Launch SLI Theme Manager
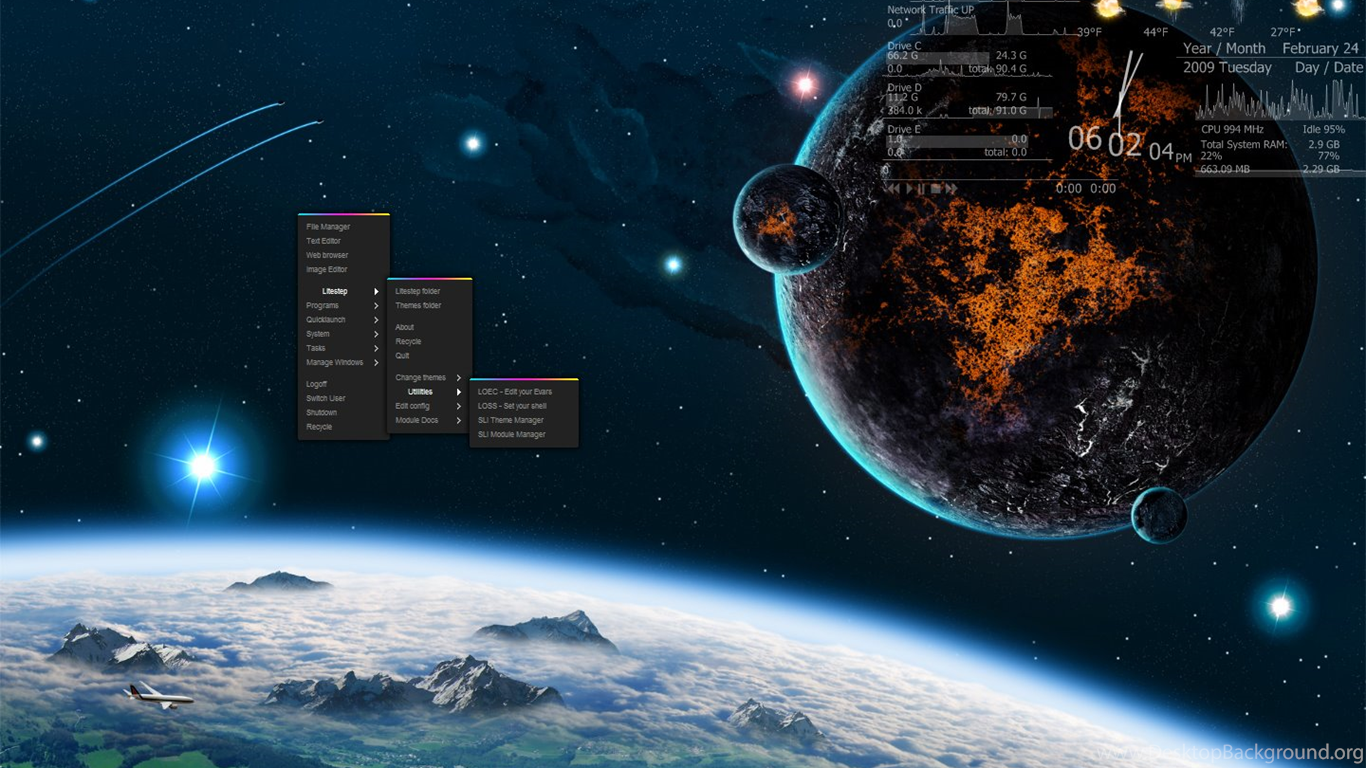Screen dimensions: 1366x768 pos(511,420)
